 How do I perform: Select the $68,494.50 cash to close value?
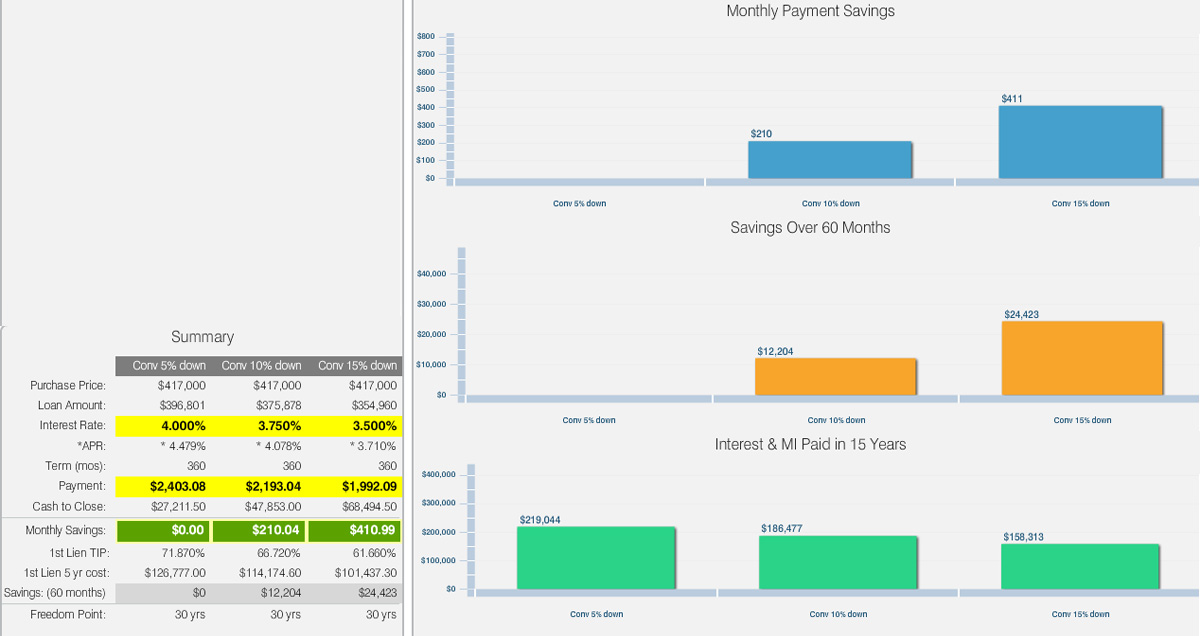click(x=369, y=507)
